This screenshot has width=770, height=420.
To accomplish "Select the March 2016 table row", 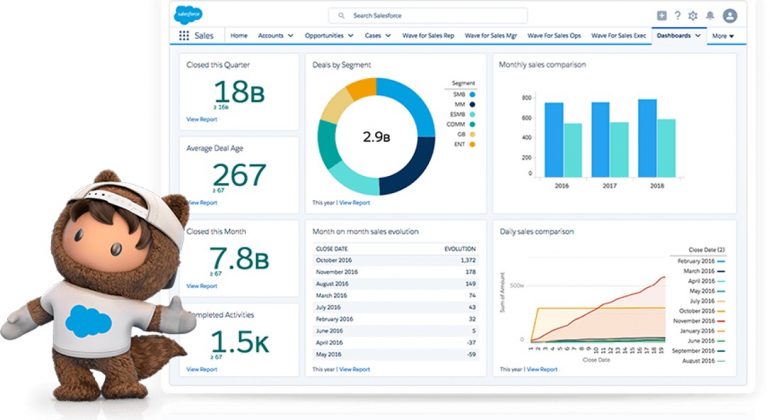I will click(x=395, y=296).
